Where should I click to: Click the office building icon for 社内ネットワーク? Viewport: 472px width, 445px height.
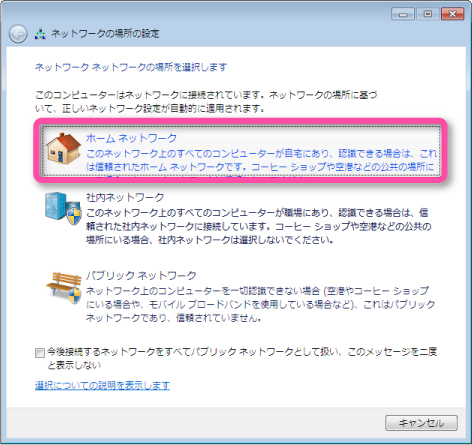[x=63, y=208]
